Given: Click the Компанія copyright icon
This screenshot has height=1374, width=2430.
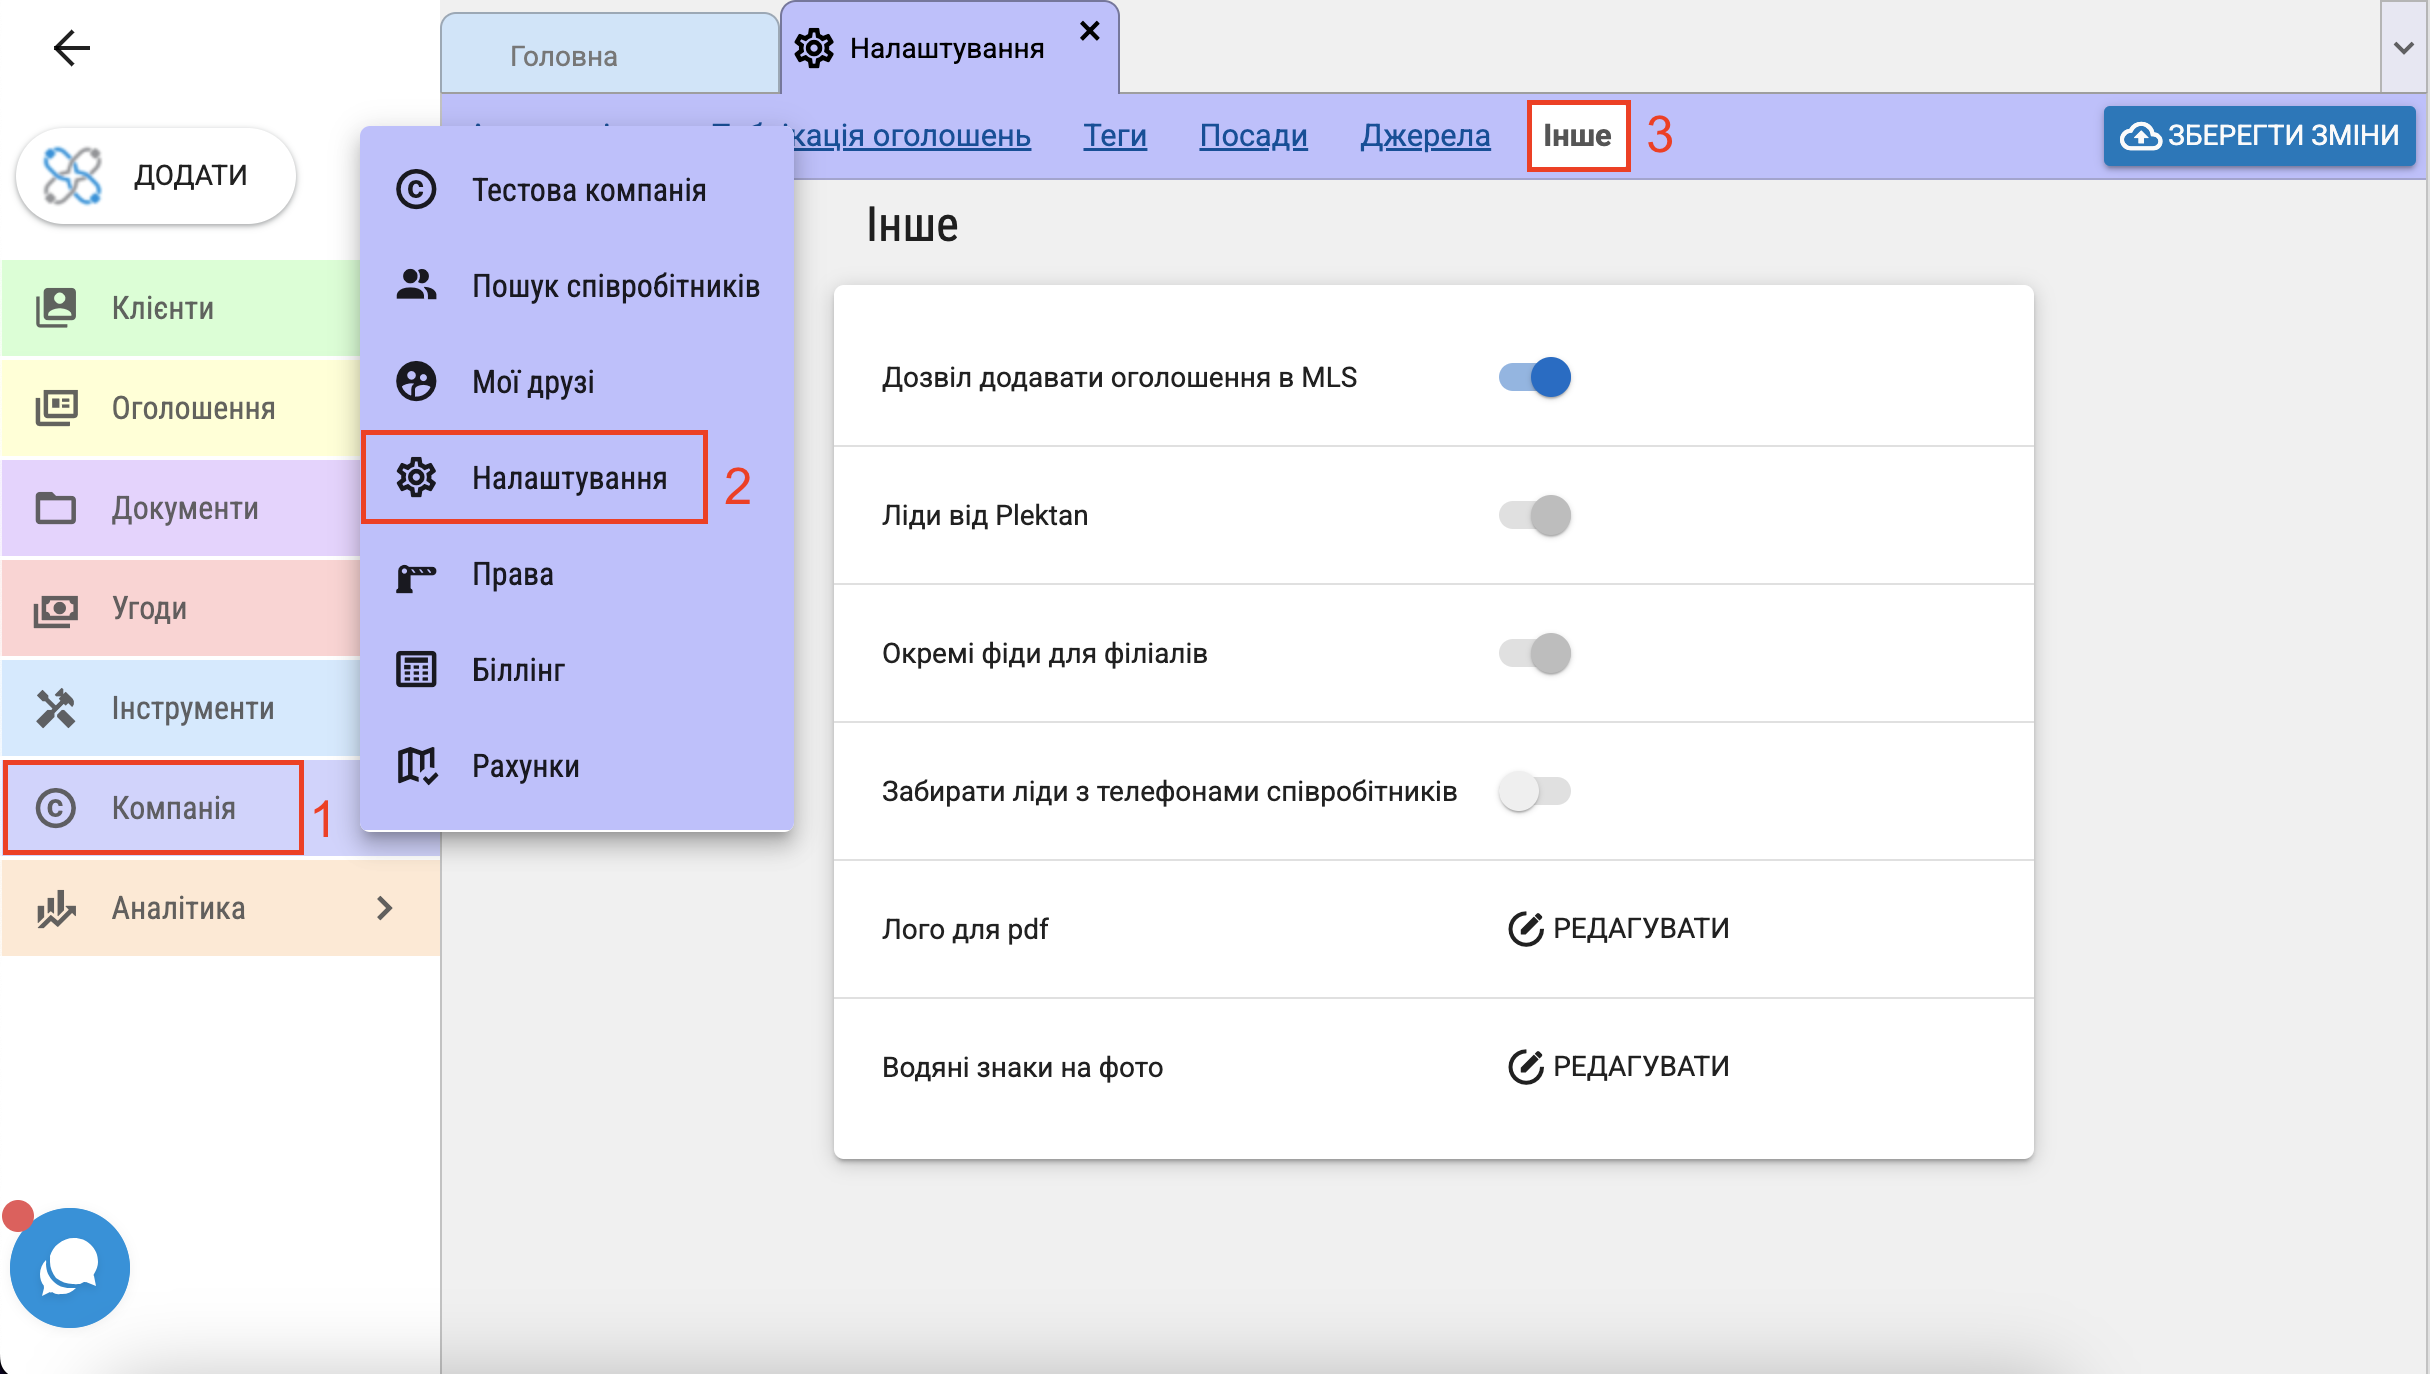Looking at the screenshot, I should point(56,808).
